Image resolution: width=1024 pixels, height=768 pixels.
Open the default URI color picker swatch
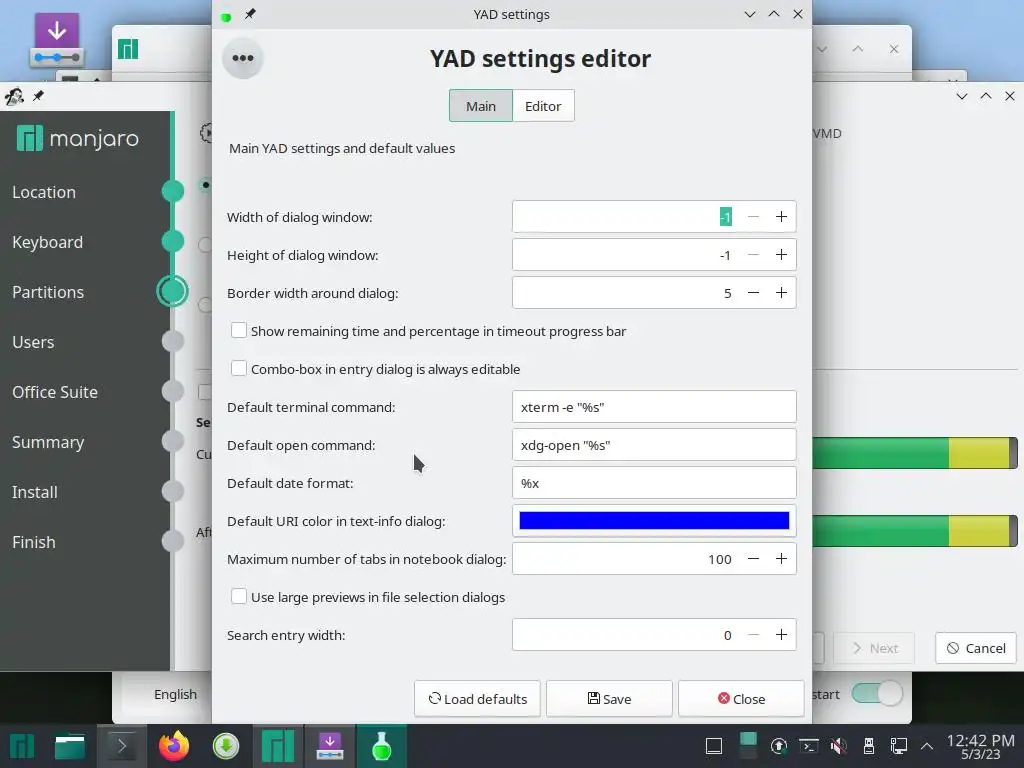pos(654,520)
